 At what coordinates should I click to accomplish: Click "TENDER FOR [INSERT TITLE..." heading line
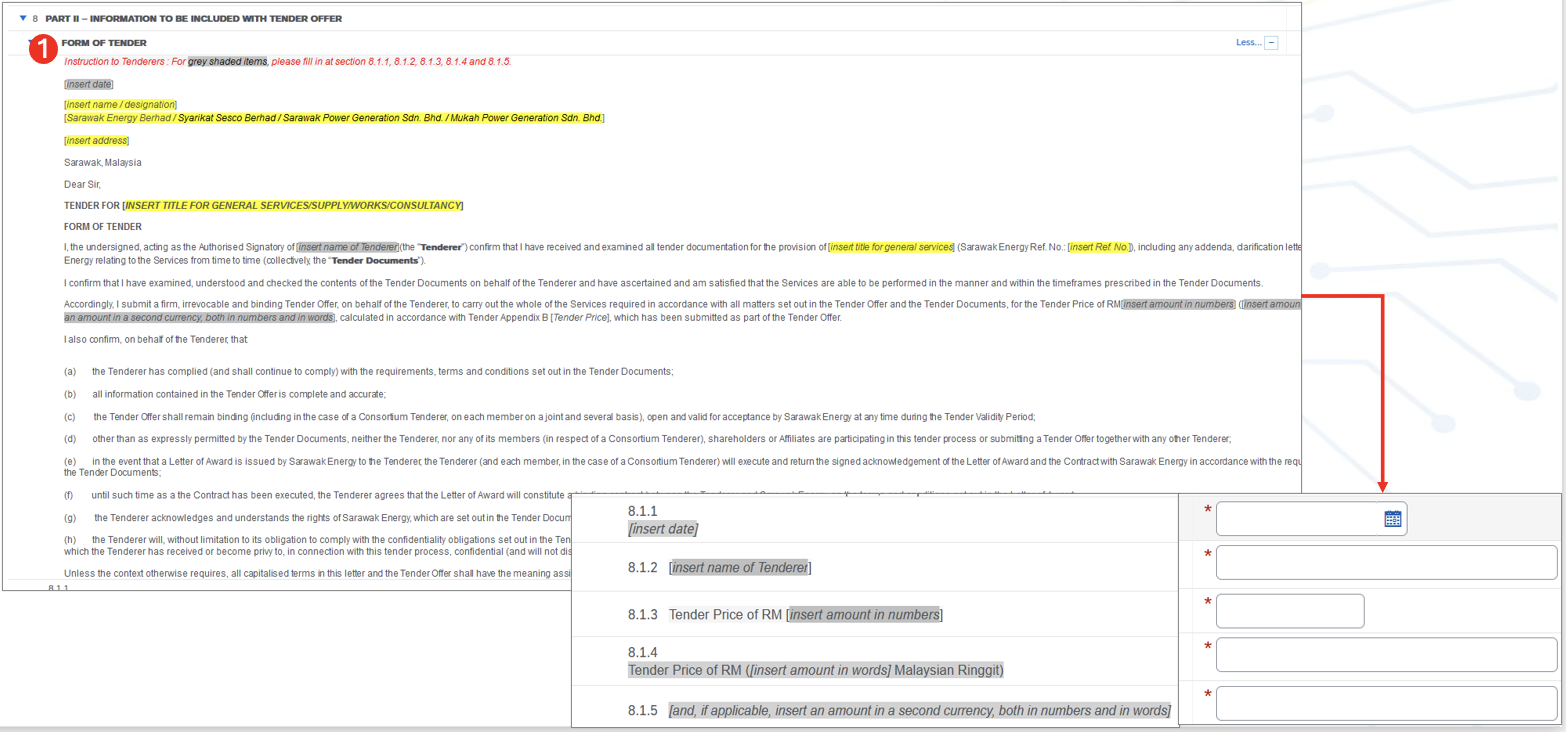pos(264,205)
